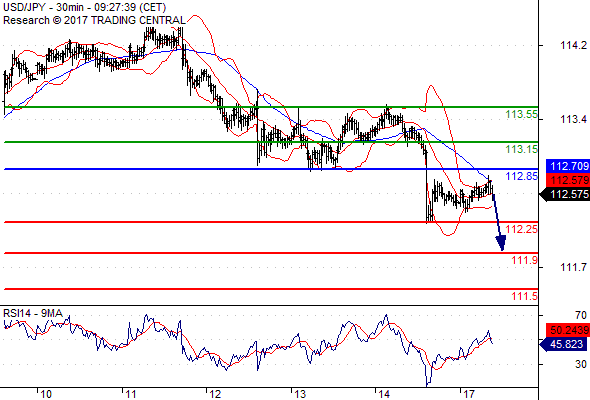This screenshot has height=400, width=590.
Task: Click date marker 13 on time axis
Action: pos(300,394)
